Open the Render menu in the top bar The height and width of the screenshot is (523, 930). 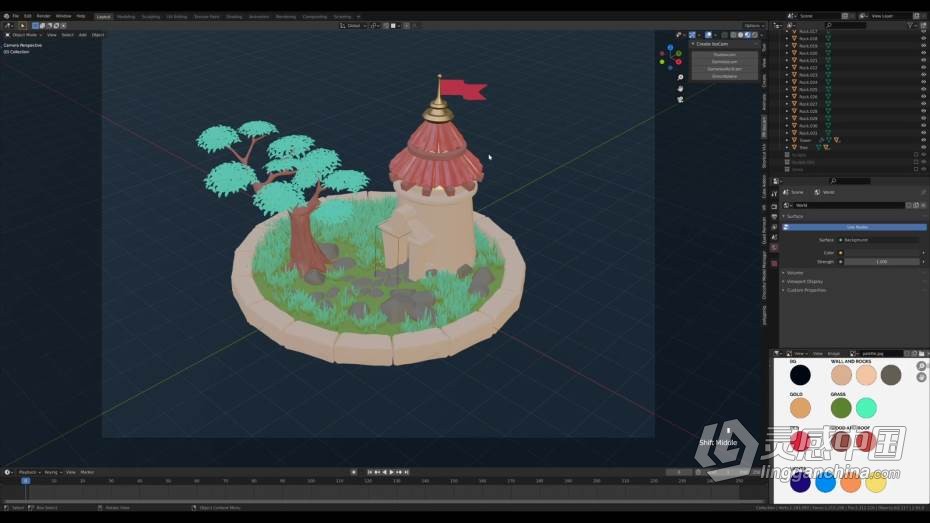(43, 16)
